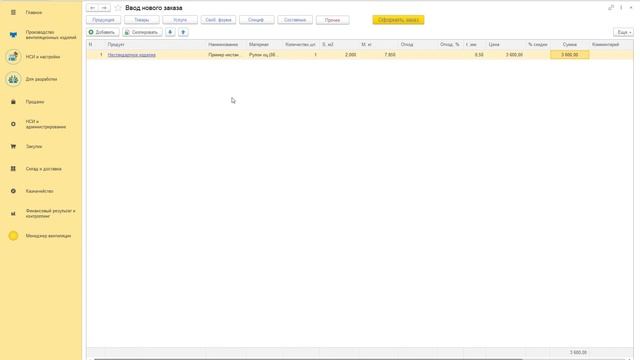The height and width of the screenshot is (360, 640).
Task: Click the M, кг column header
Action: click(x=378, y=44)
